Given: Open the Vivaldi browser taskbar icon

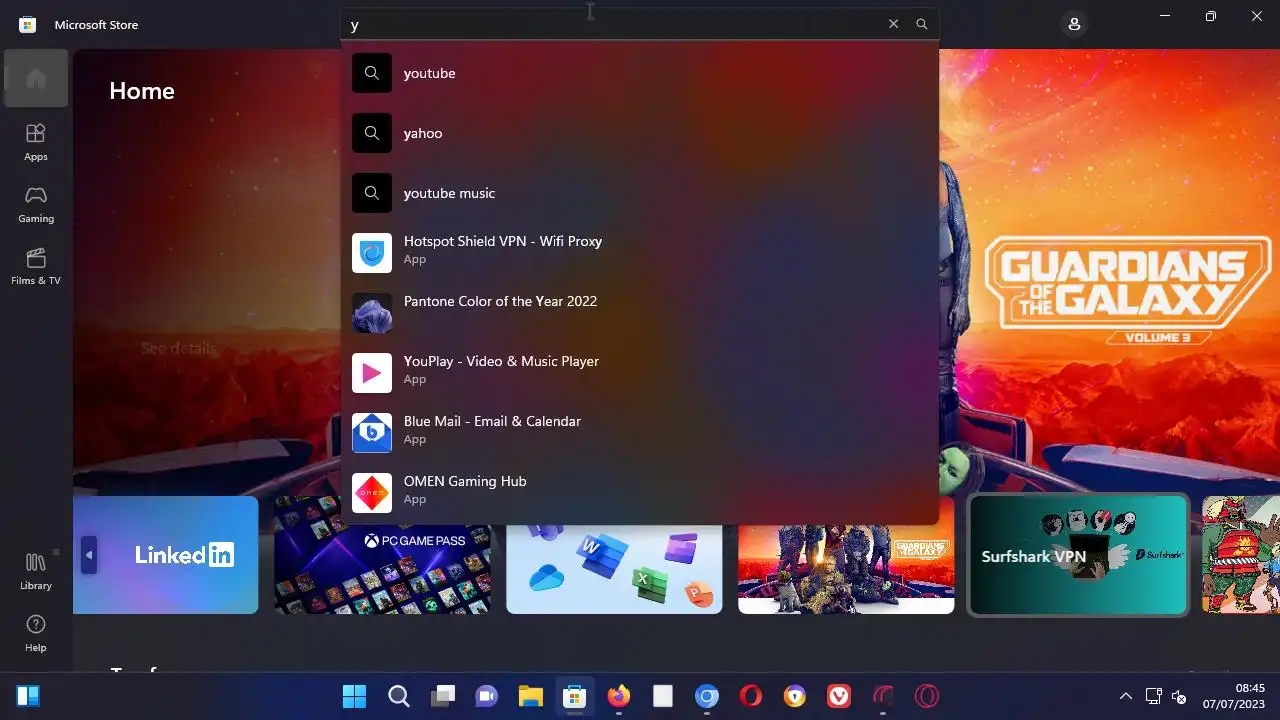Looking at the screenshot, I should point(839,696).
